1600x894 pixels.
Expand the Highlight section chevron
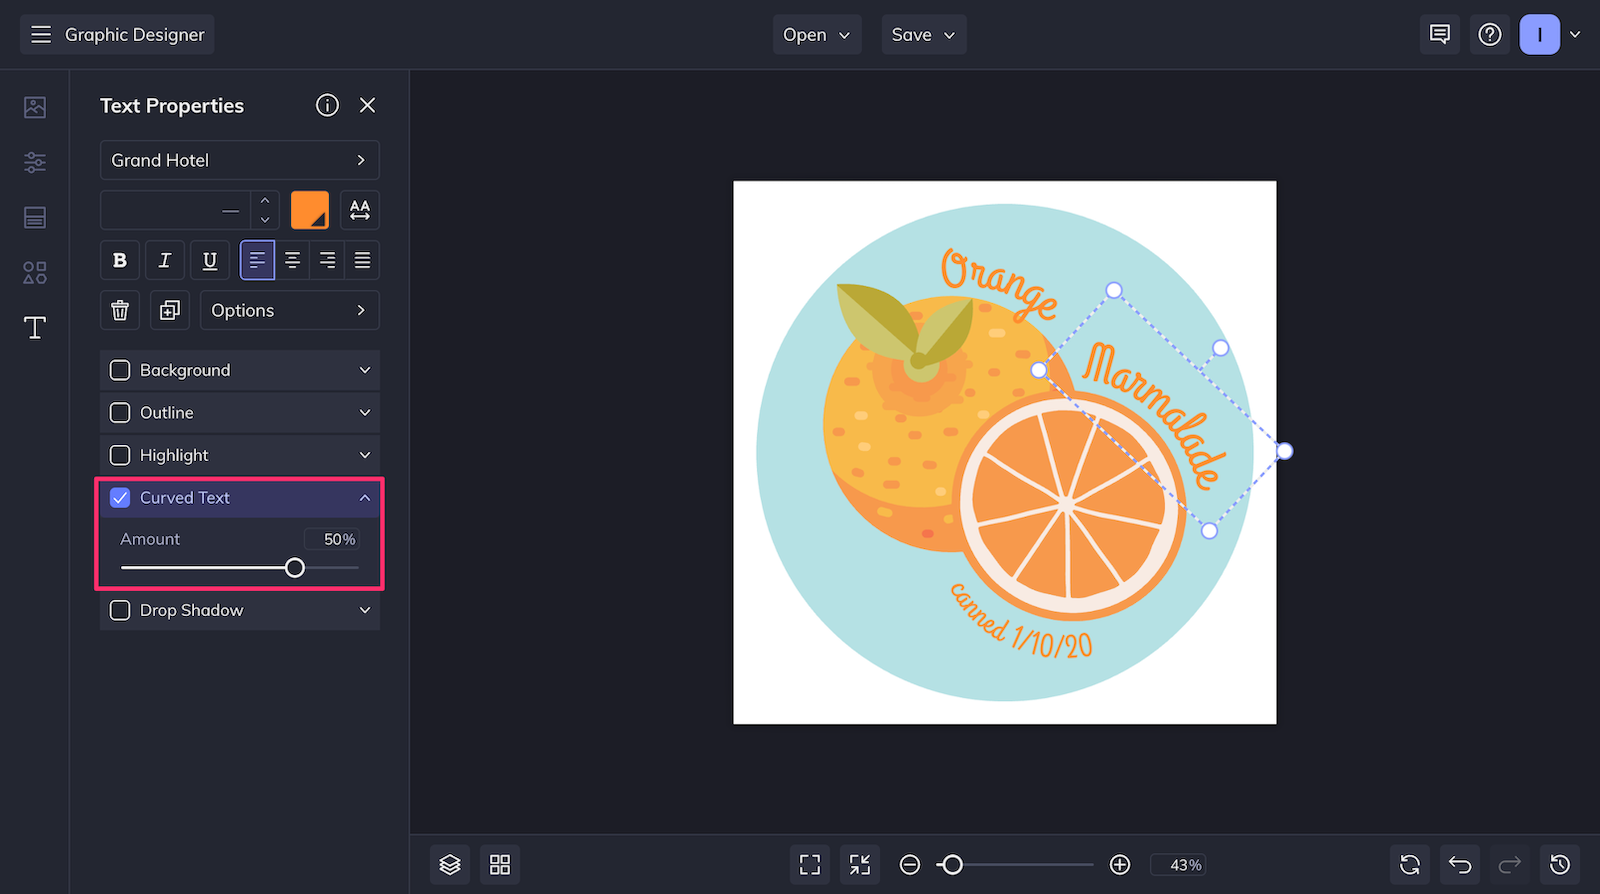point(365,455)
